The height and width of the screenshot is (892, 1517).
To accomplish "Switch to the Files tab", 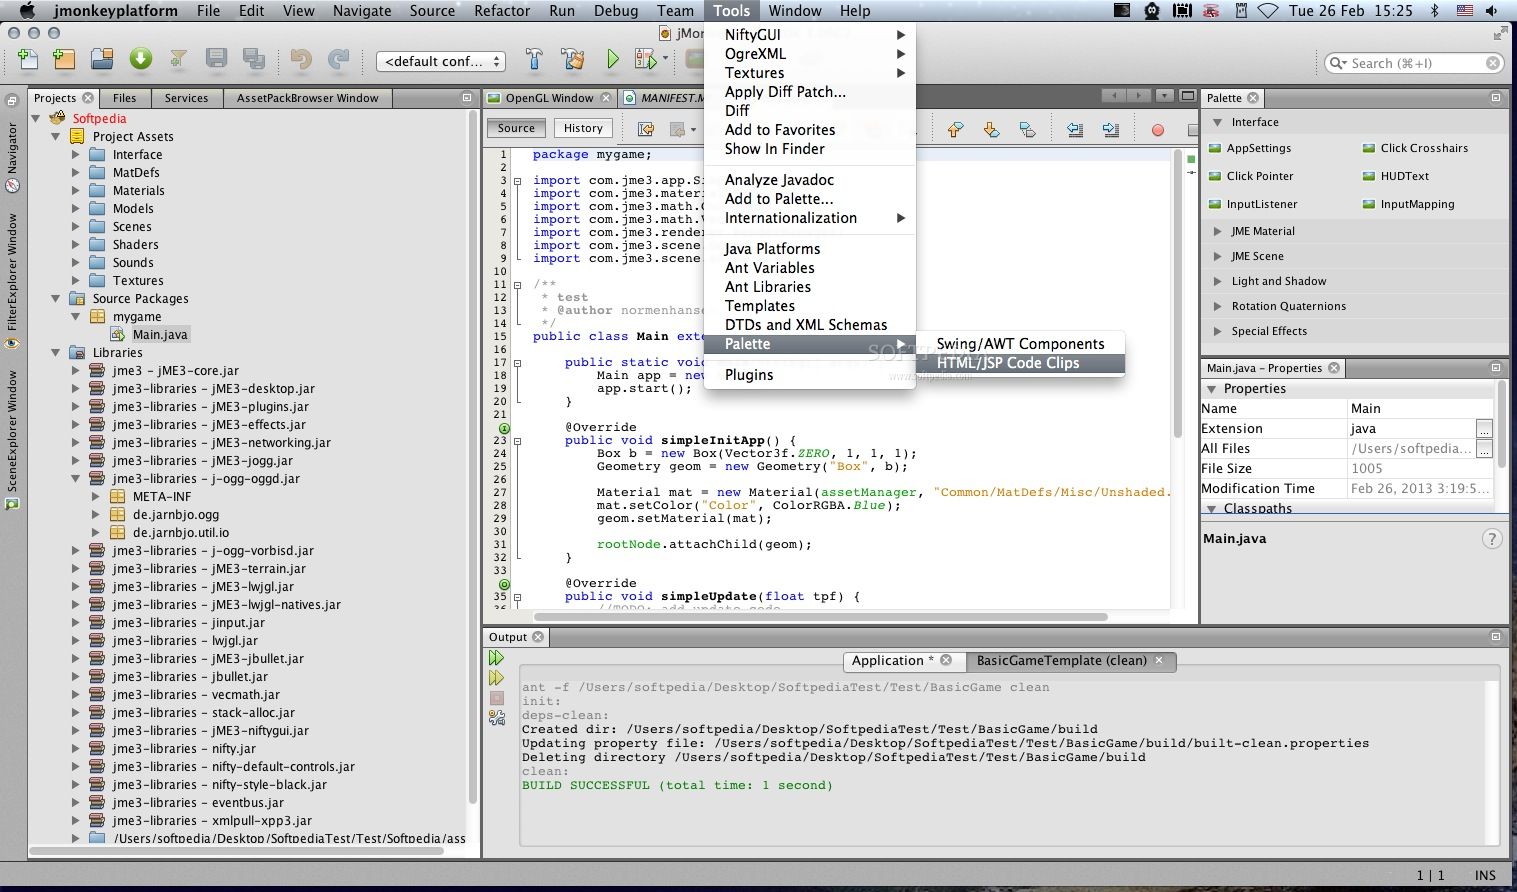I will [125, 98].
